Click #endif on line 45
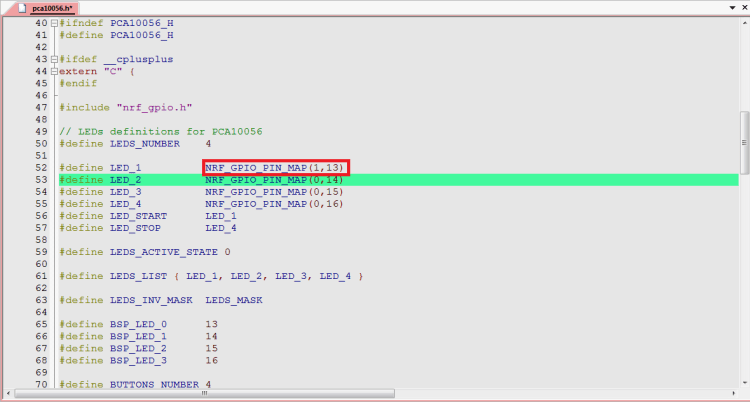This screenshot has width=750, height=402. pos(78,83)
